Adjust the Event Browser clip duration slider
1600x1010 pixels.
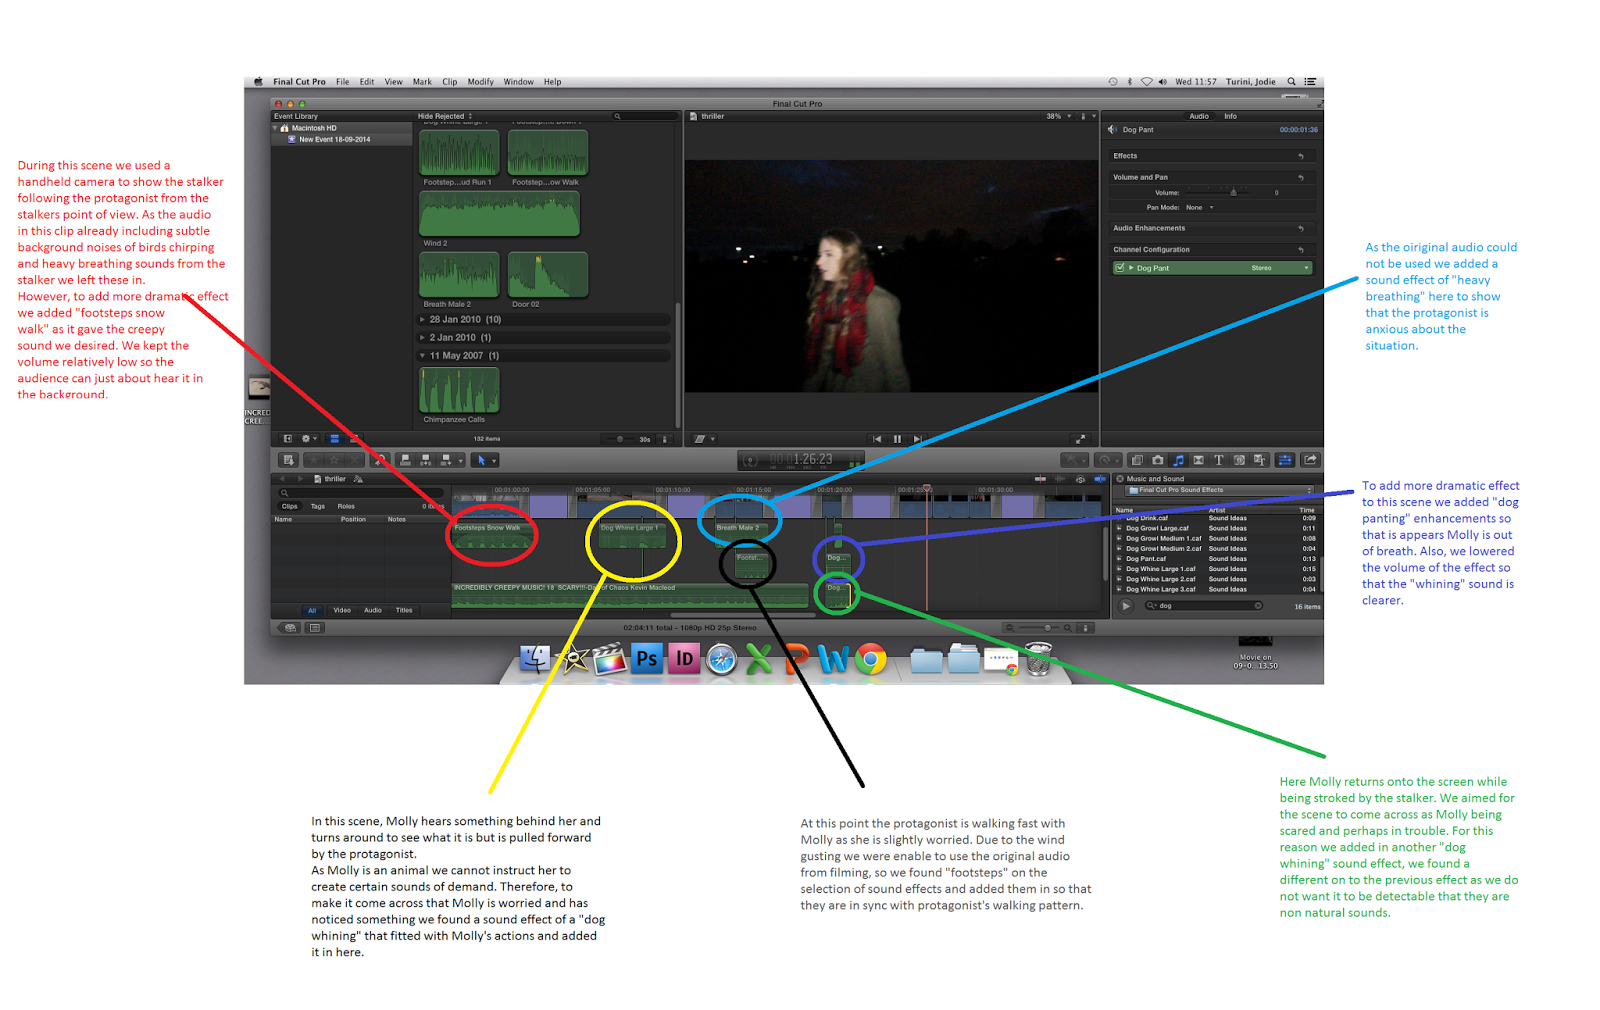click(x=620, y=439)
